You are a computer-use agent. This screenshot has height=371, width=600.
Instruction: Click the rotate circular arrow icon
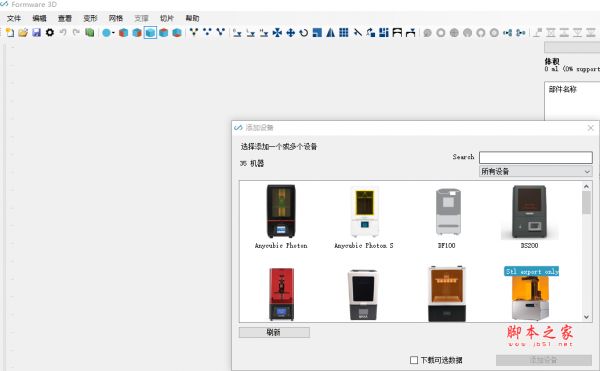tap(304, 33)
